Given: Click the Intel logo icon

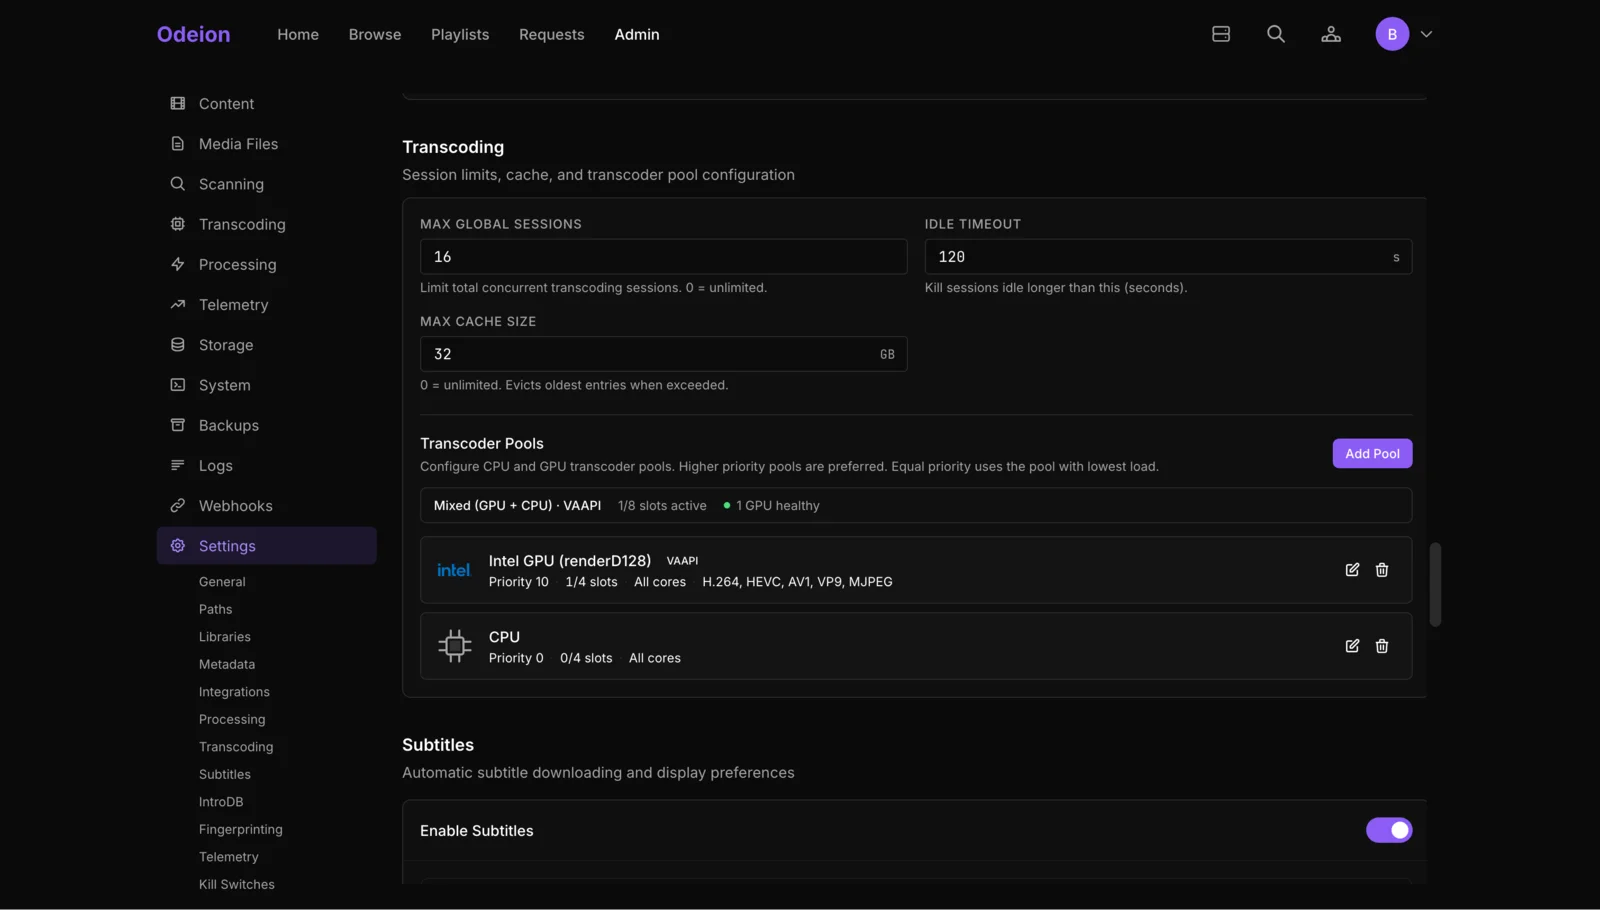Looking at the screenshot, I should [454, 570].
